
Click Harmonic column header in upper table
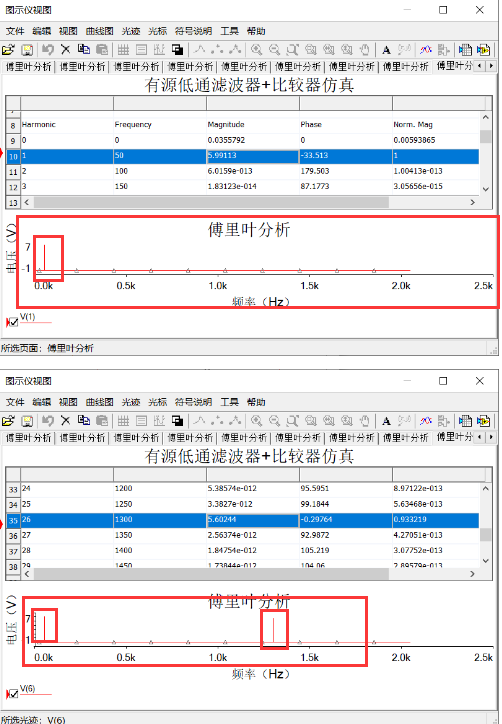pos(67,125)
